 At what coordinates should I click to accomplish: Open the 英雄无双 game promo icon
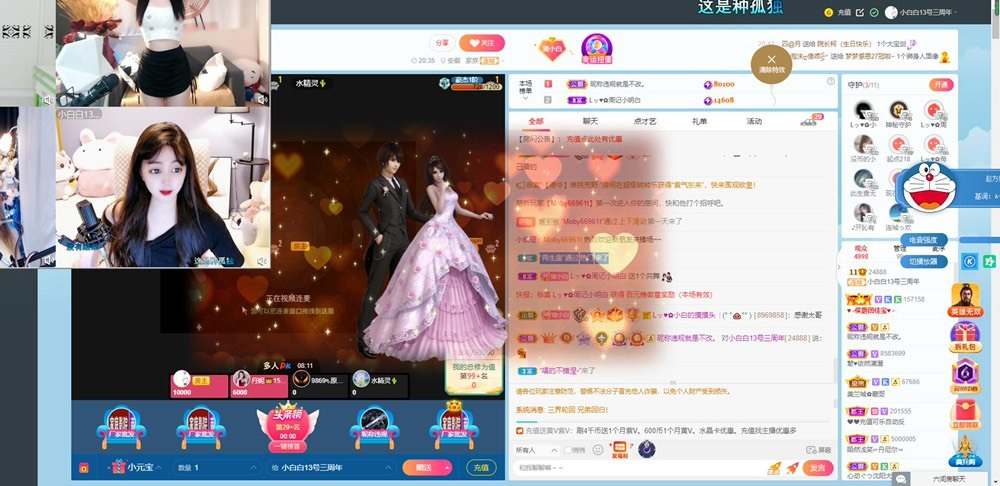(x=965, y=300)
